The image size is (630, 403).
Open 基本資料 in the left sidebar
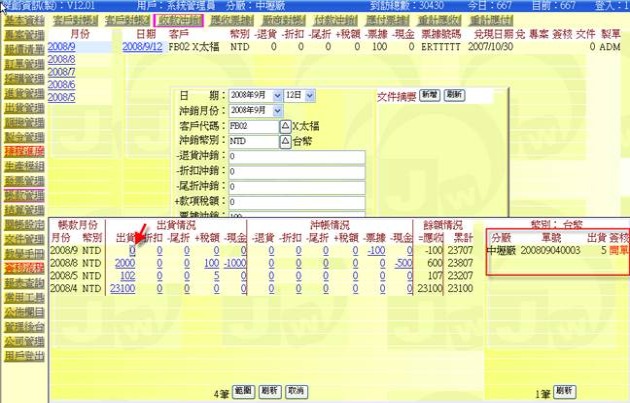coord(23,19)
